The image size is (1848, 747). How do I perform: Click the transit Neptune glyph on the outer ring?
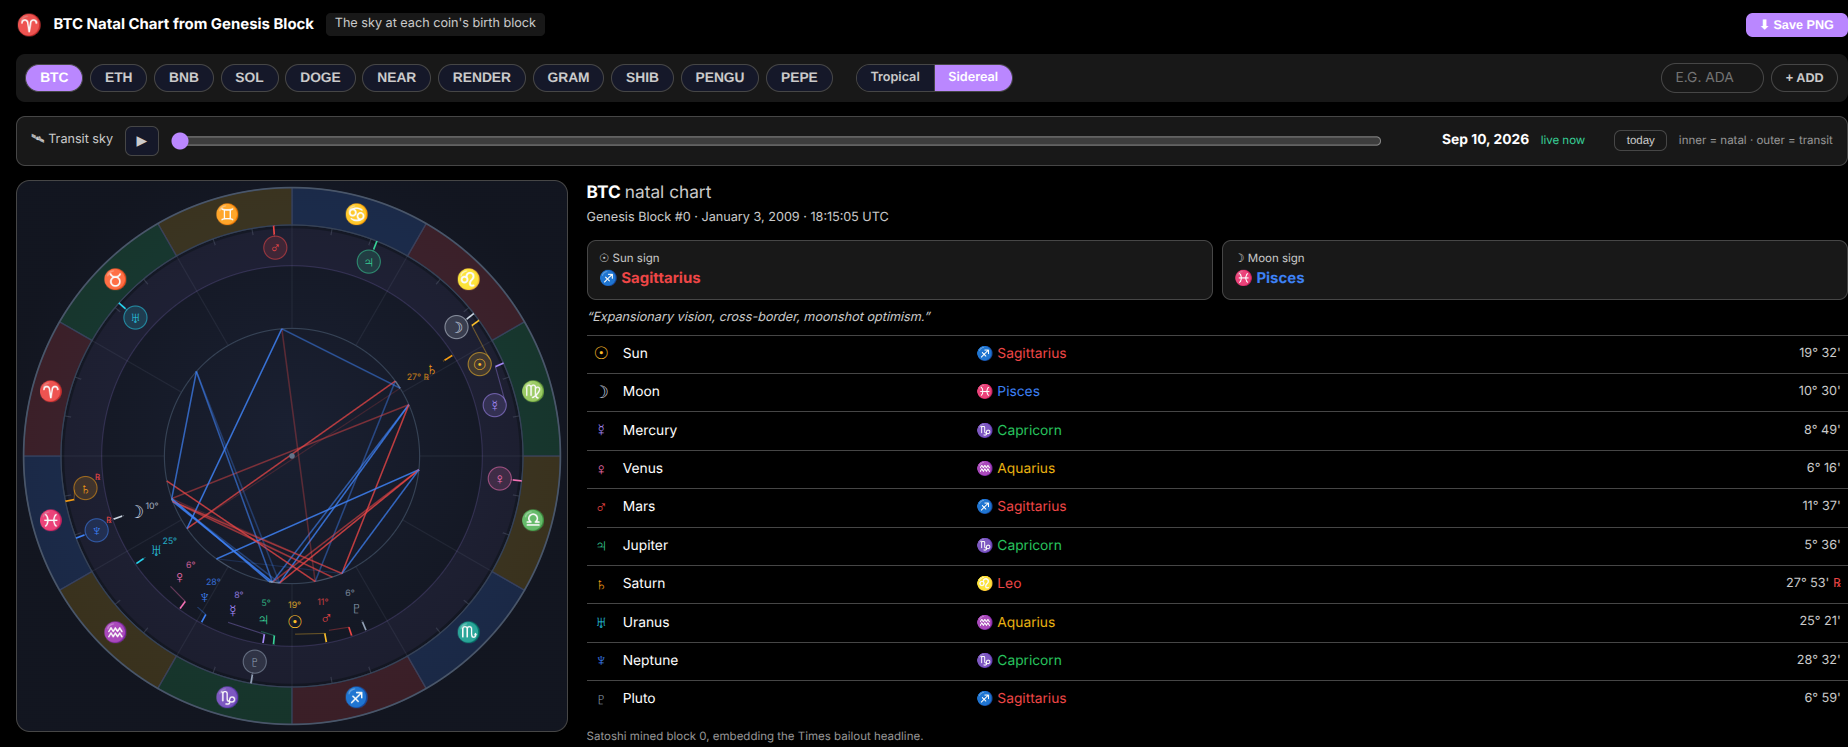pyautogui.click(x=96, y=530)
